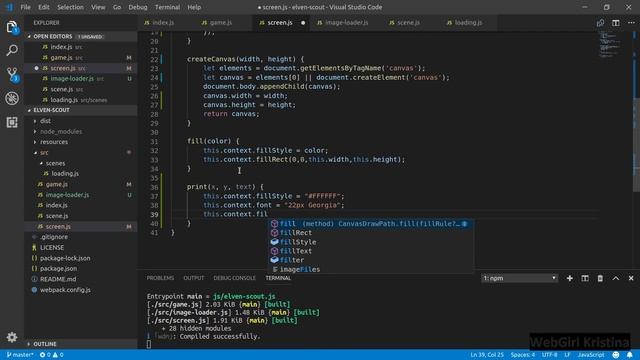Open the File menu
Image resolution: width=640 pixels, height=360 pixels.
point(25,7)
